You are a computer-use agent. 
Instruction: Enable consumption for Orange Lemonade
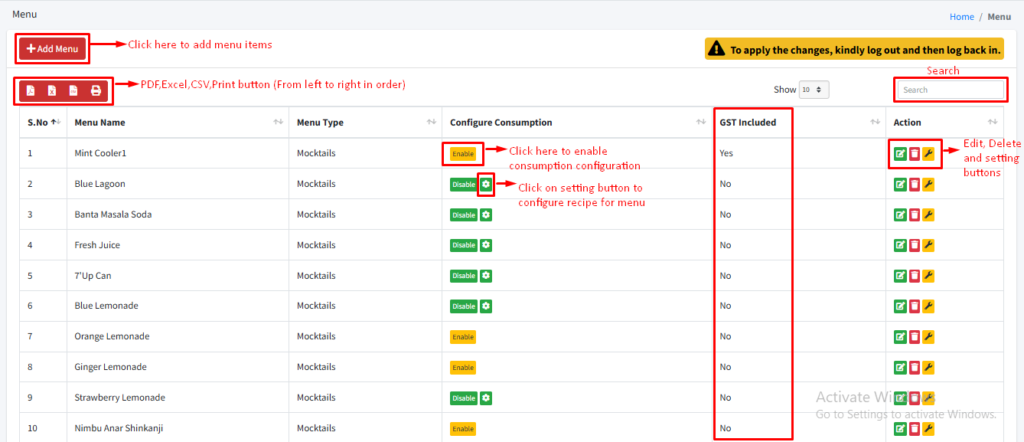click(x=463, y=337)
